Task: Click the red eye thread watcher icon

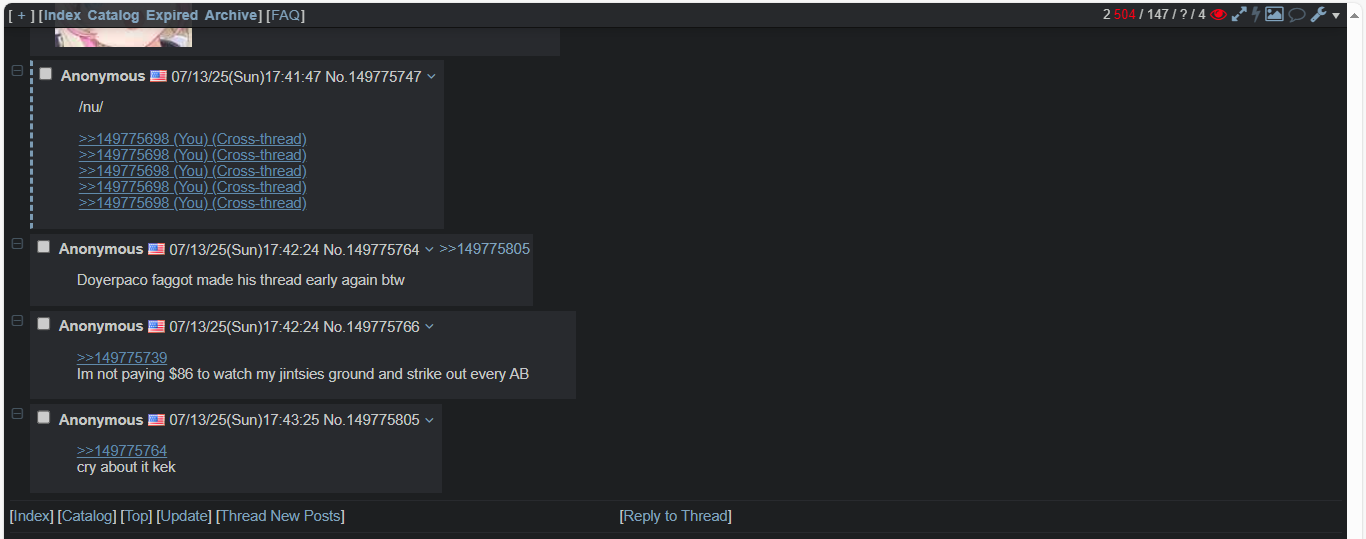Action: point(1218,15)
